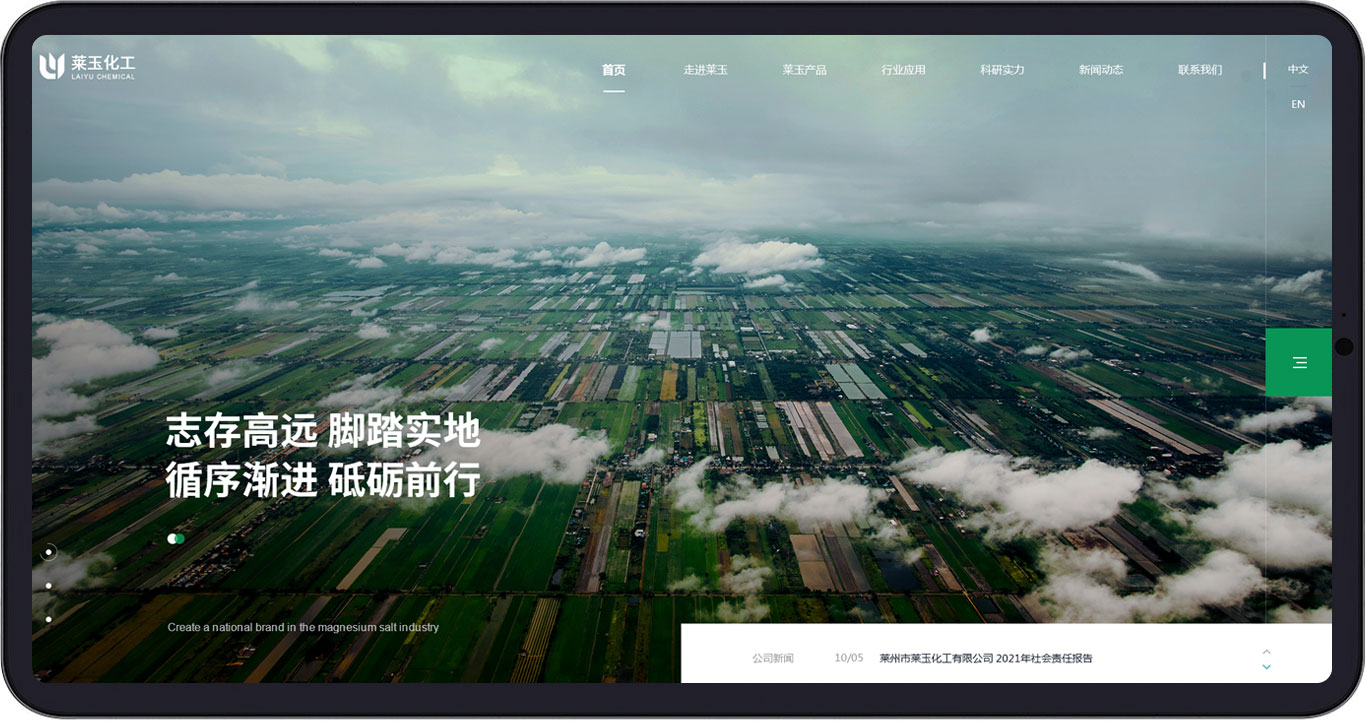The height and width of the screenshot is (721, 1366).
Task: Select the first slide indicator dot
Action: (x=49, y=552)
